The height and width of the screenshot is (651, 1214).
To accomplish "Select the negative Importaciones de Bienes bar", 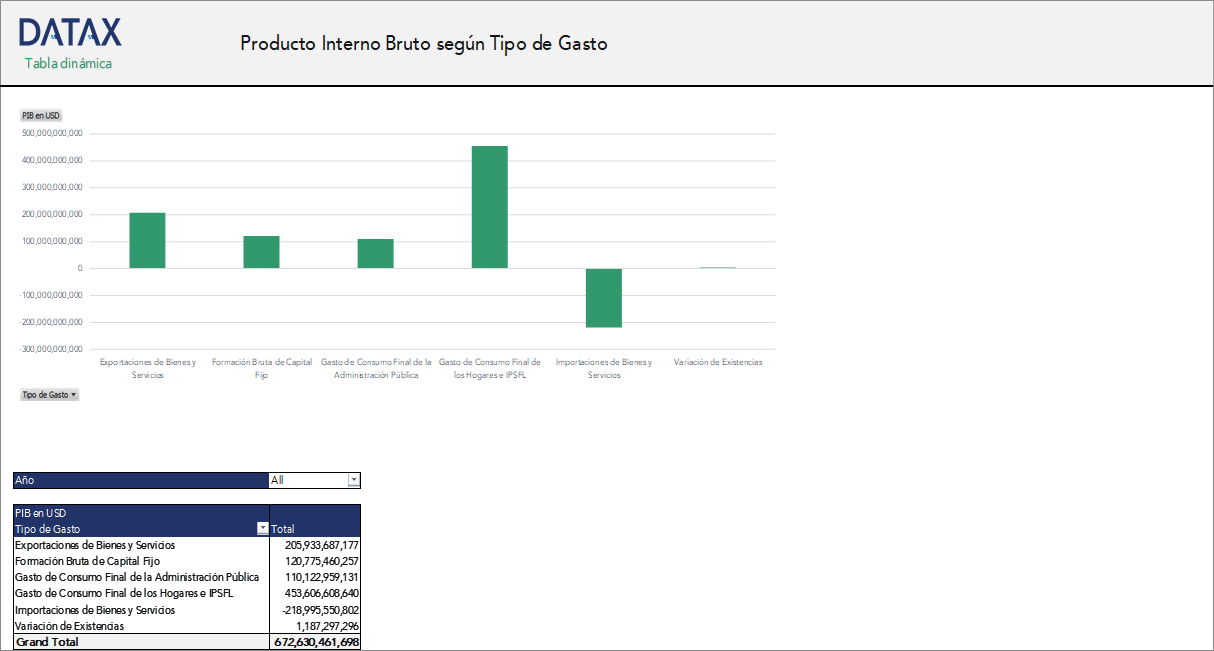I will [x=604, y=297].
